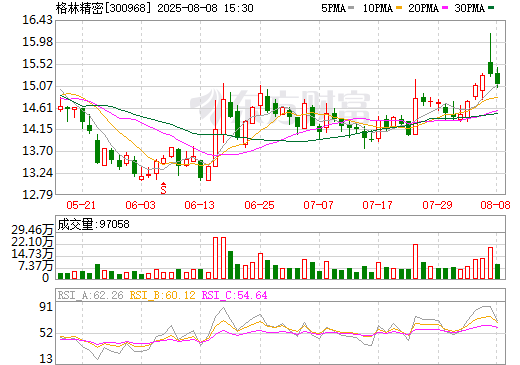Click the date label 07-17
Image resolution: width=520 pixels, height=365 pixels.
click(378, 205)
